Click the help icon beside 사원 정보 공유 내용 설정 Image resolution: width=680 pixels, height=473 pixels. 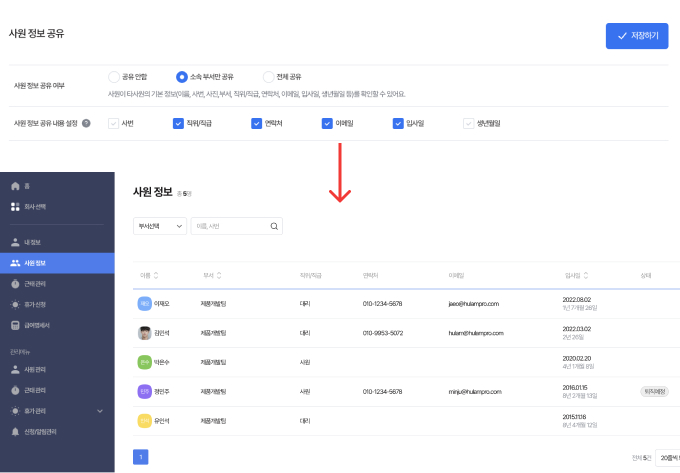(86, 123)
